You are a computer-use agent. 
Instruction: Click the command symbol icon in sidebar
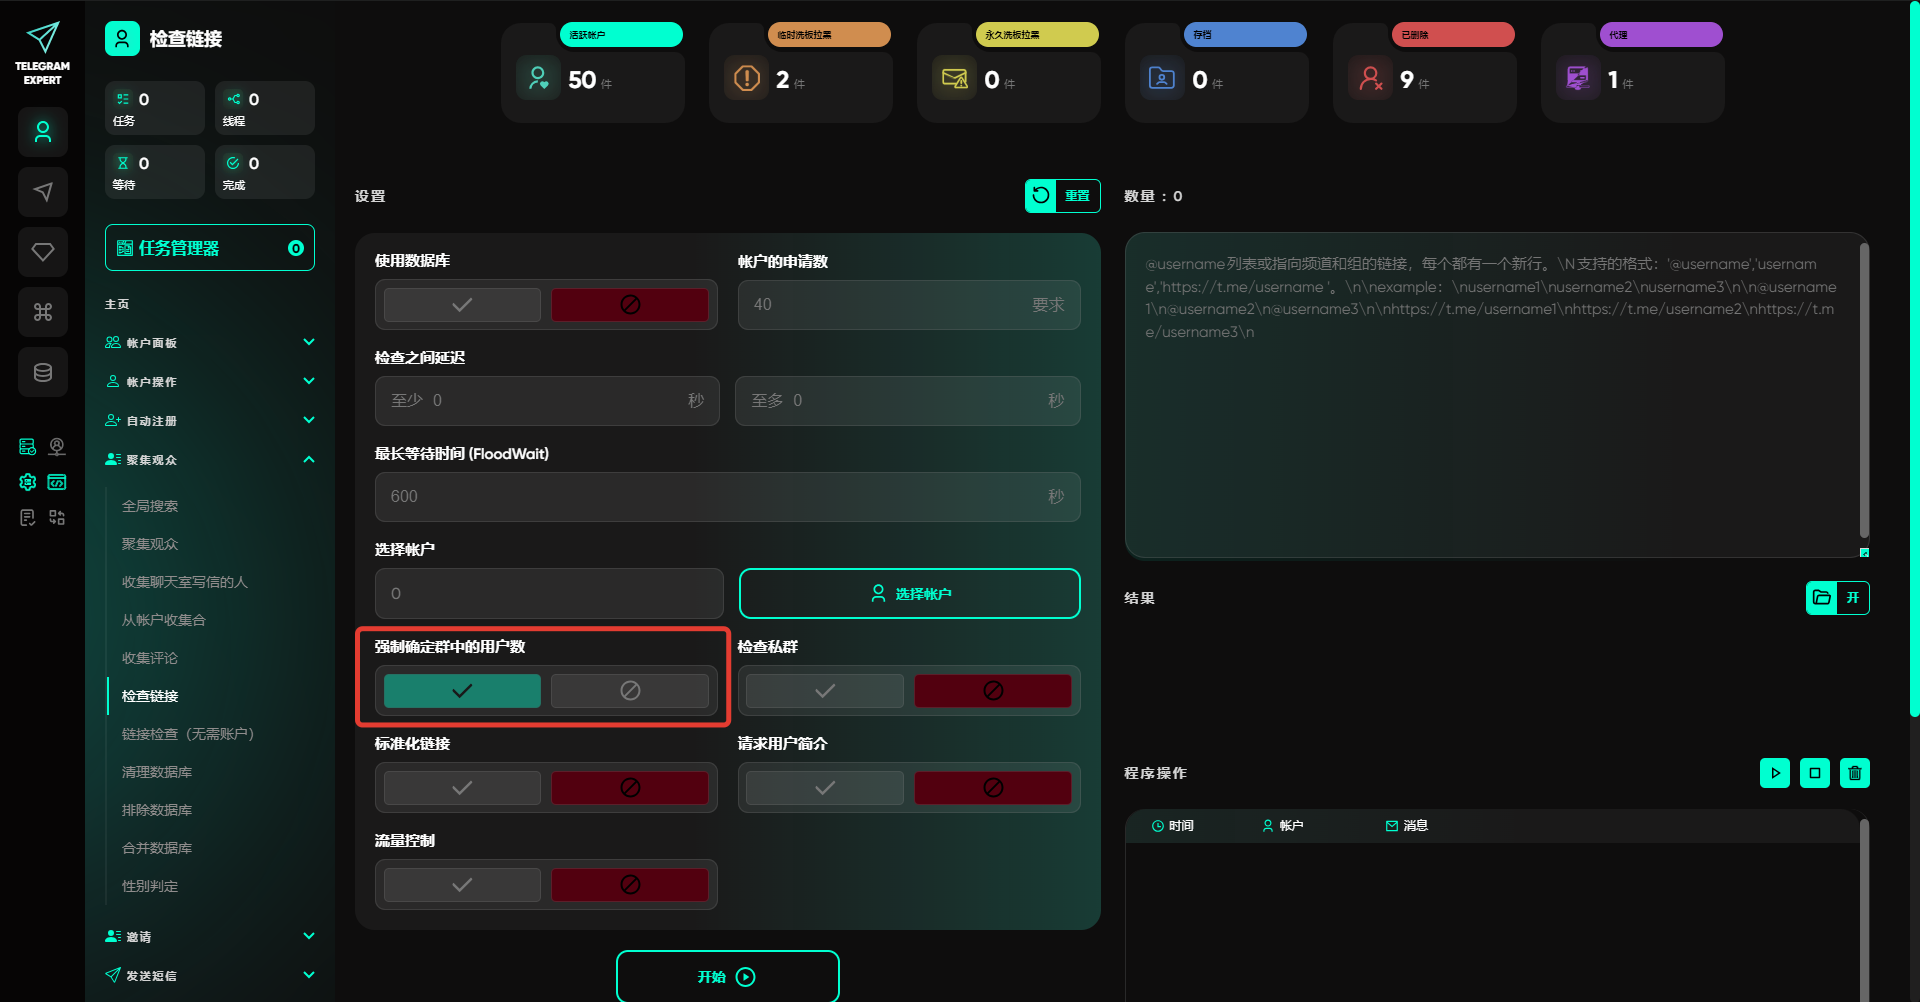(x=43, y=312)
